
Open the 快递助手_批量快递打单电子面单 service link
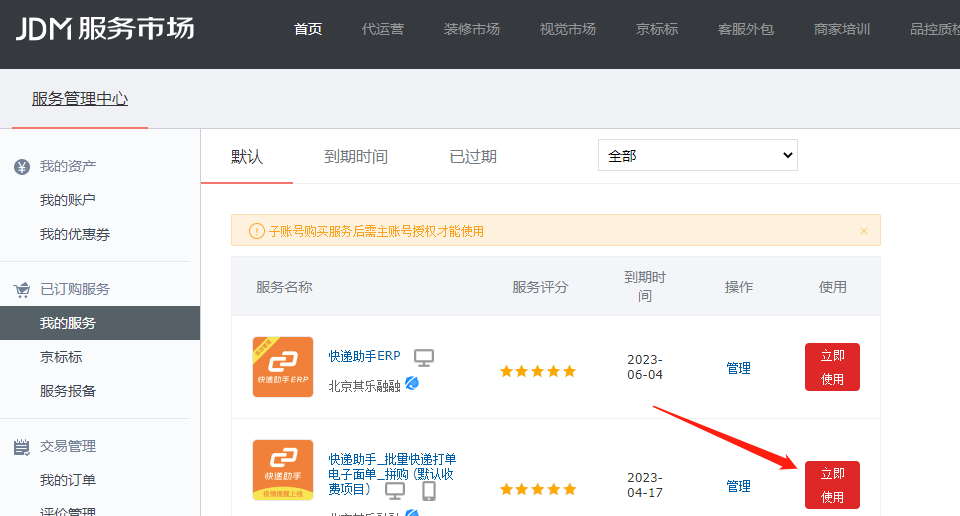(x=392, y=474)
